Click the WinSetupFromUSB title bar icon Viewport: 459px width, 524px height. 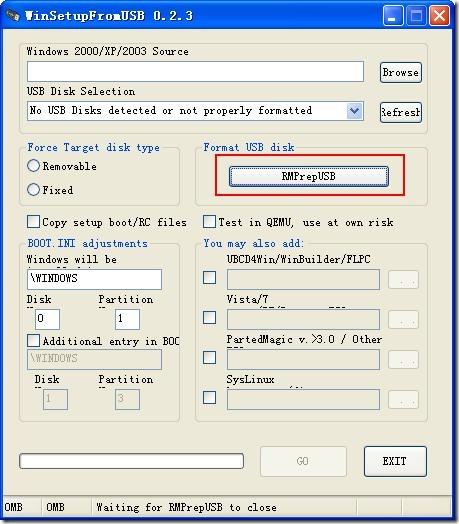(13, 15)
